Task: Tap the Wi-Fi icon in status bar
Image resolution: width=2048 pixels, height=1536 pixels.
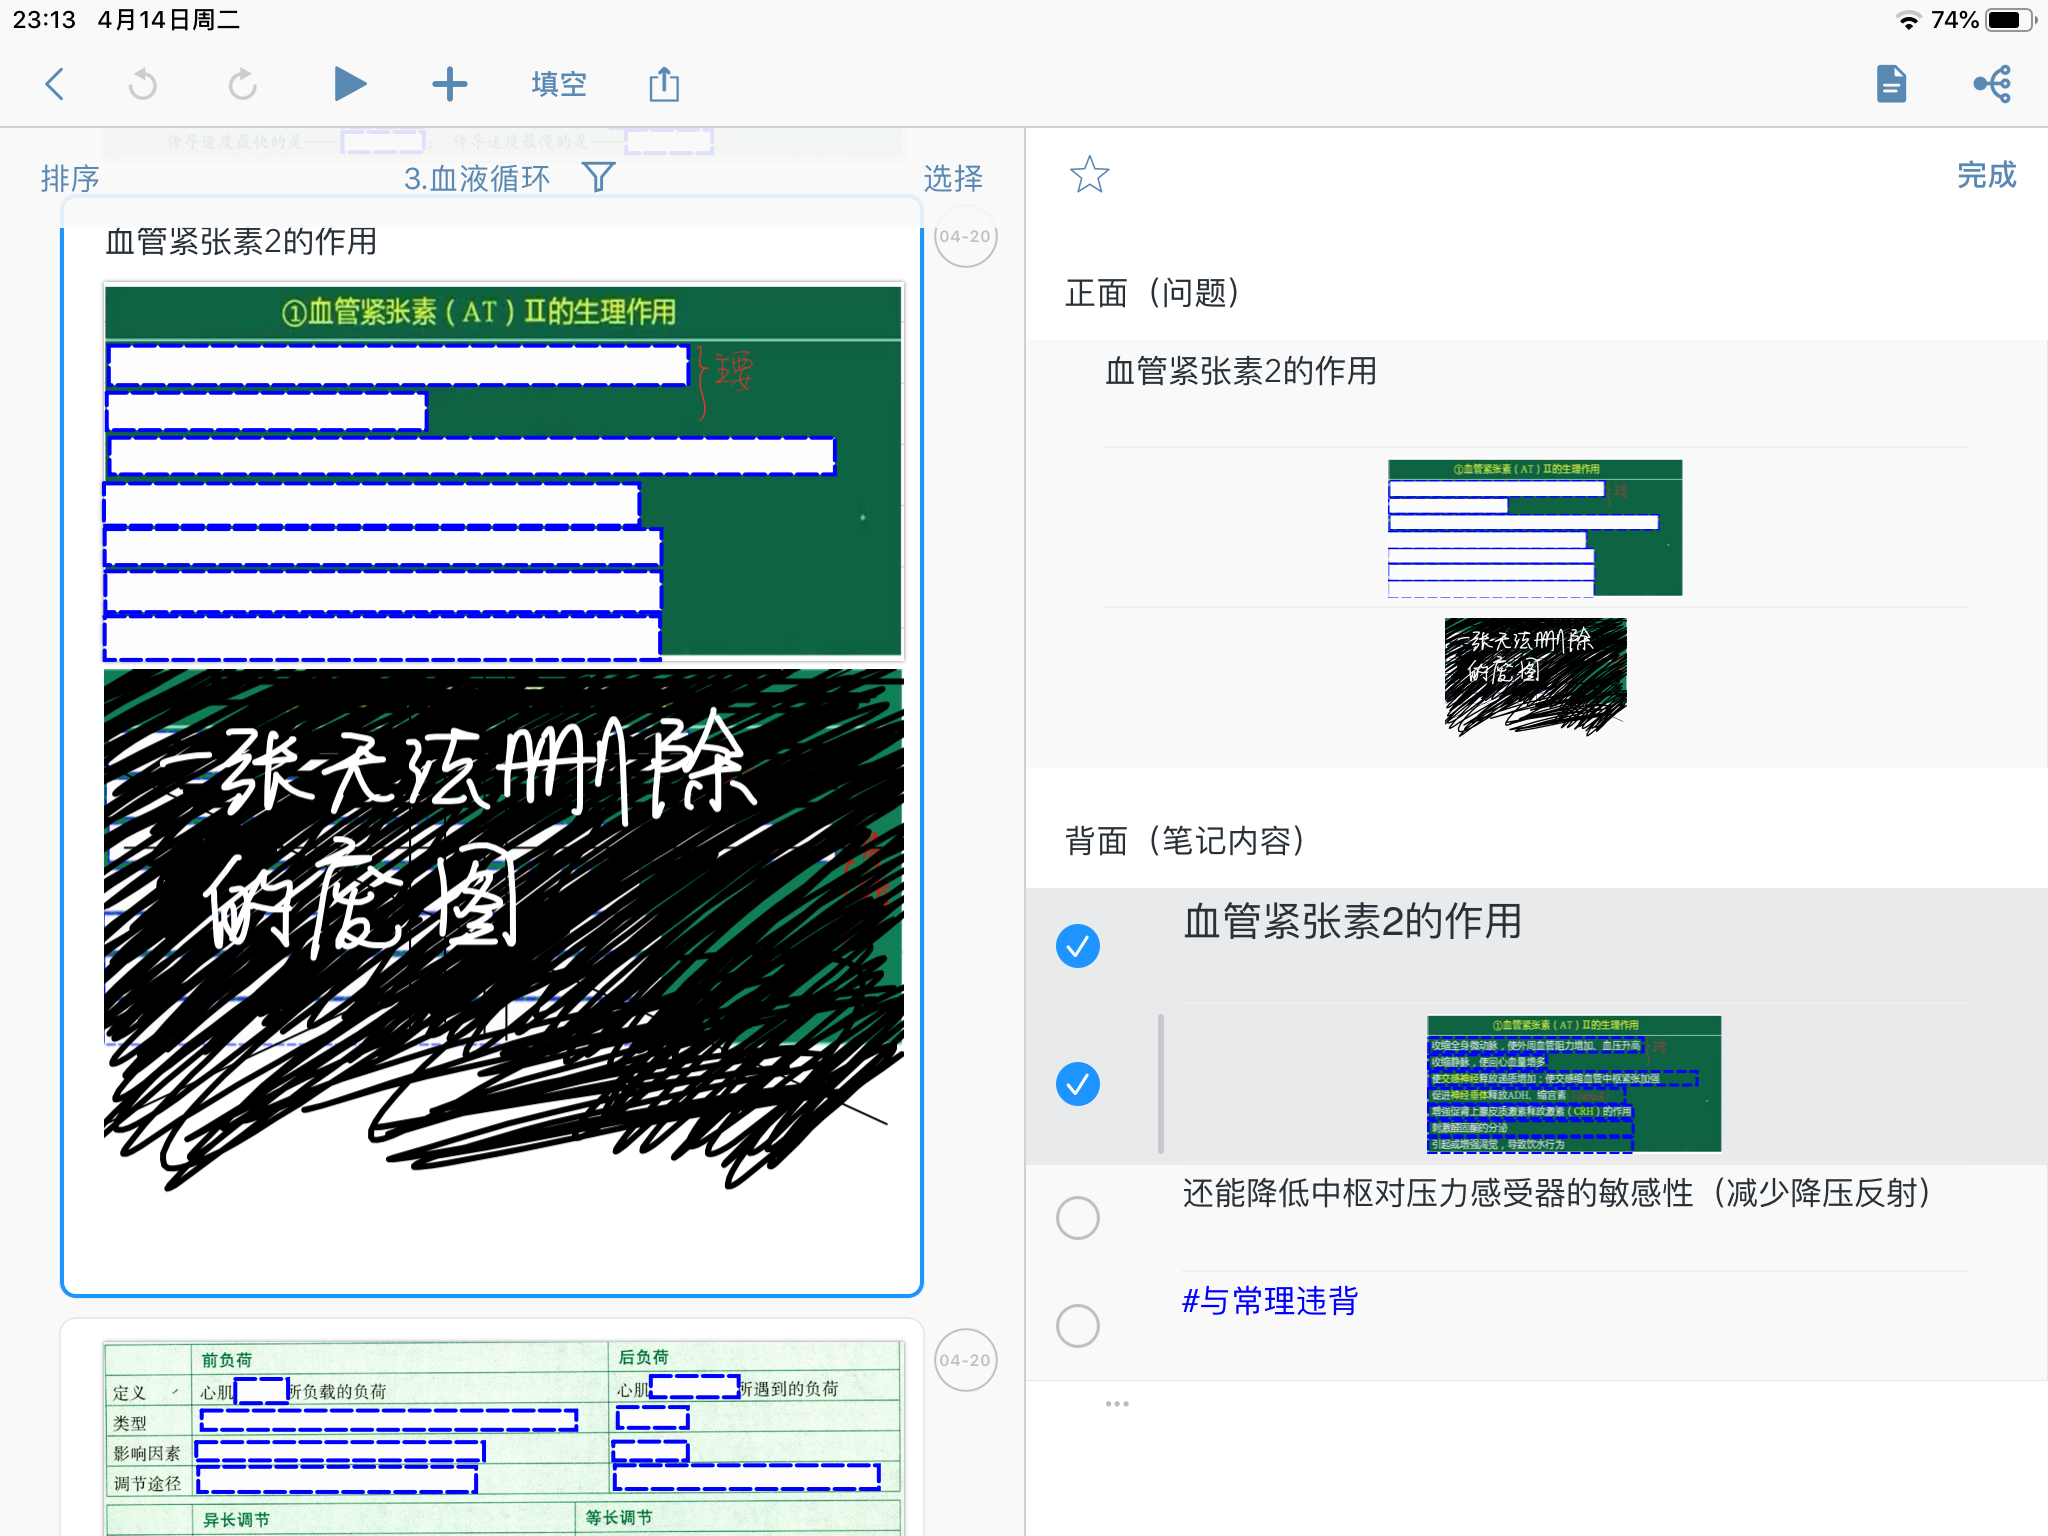Action: [x=1908, y=20]
